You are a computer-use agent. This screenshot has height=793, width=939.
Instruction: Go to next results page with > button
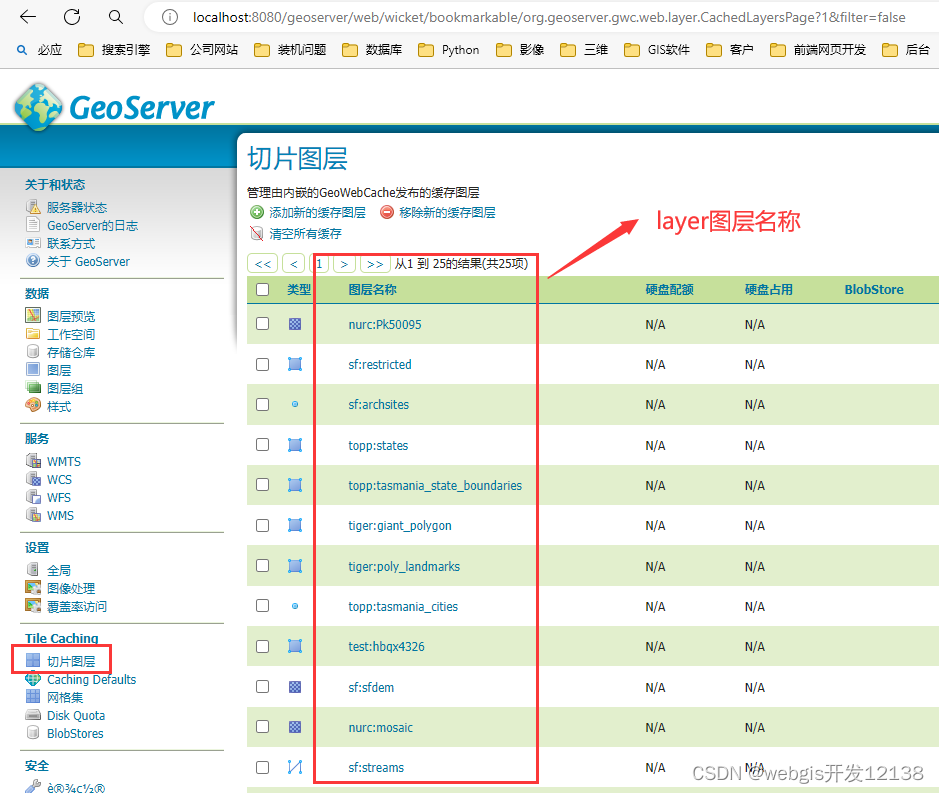point(345,263)
